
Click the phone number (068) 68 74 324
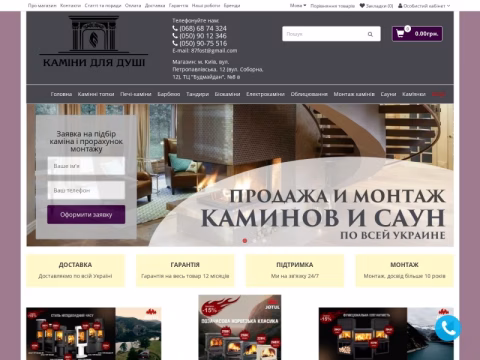click(203, 28)
